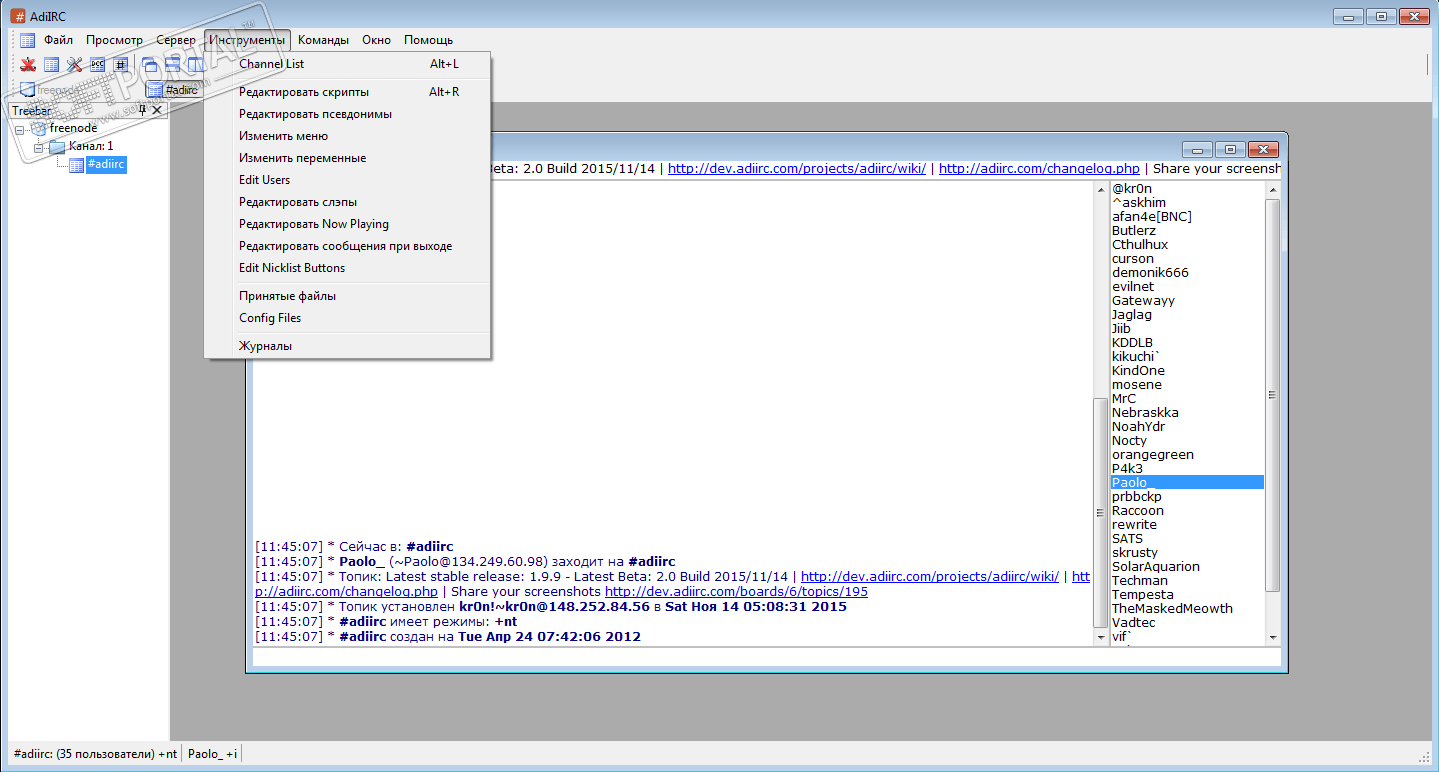Image resolution: width=1439 pixels, height=772 pixels.
Task: Select orangegreen in the nicklist
Action: [x=1153, y=454]
